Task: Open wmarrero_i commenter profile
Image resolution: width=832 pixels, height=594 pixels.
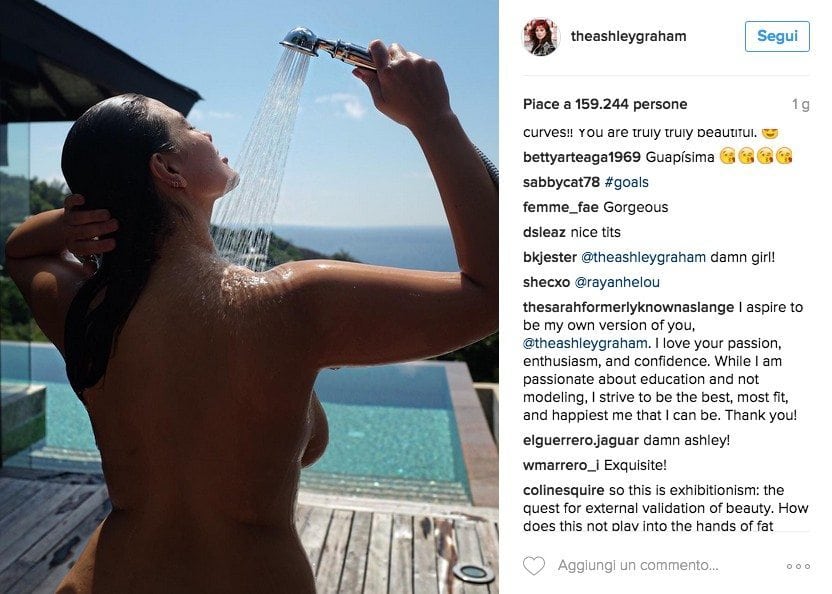Action: pos(561,465)
